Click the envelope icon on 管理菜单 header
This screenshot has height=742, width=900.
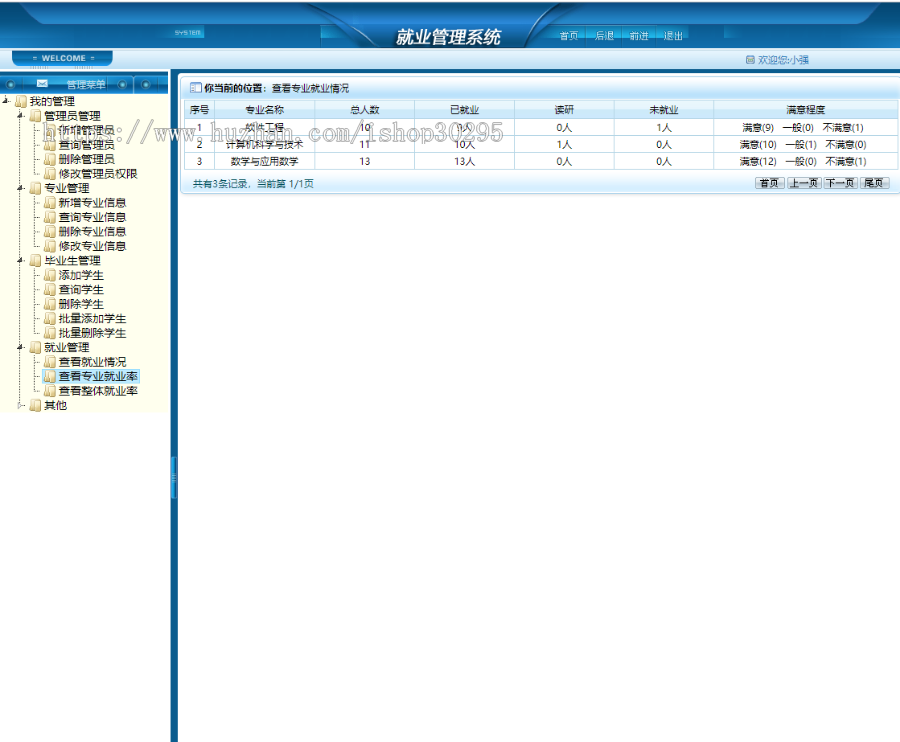pos(40,84)
